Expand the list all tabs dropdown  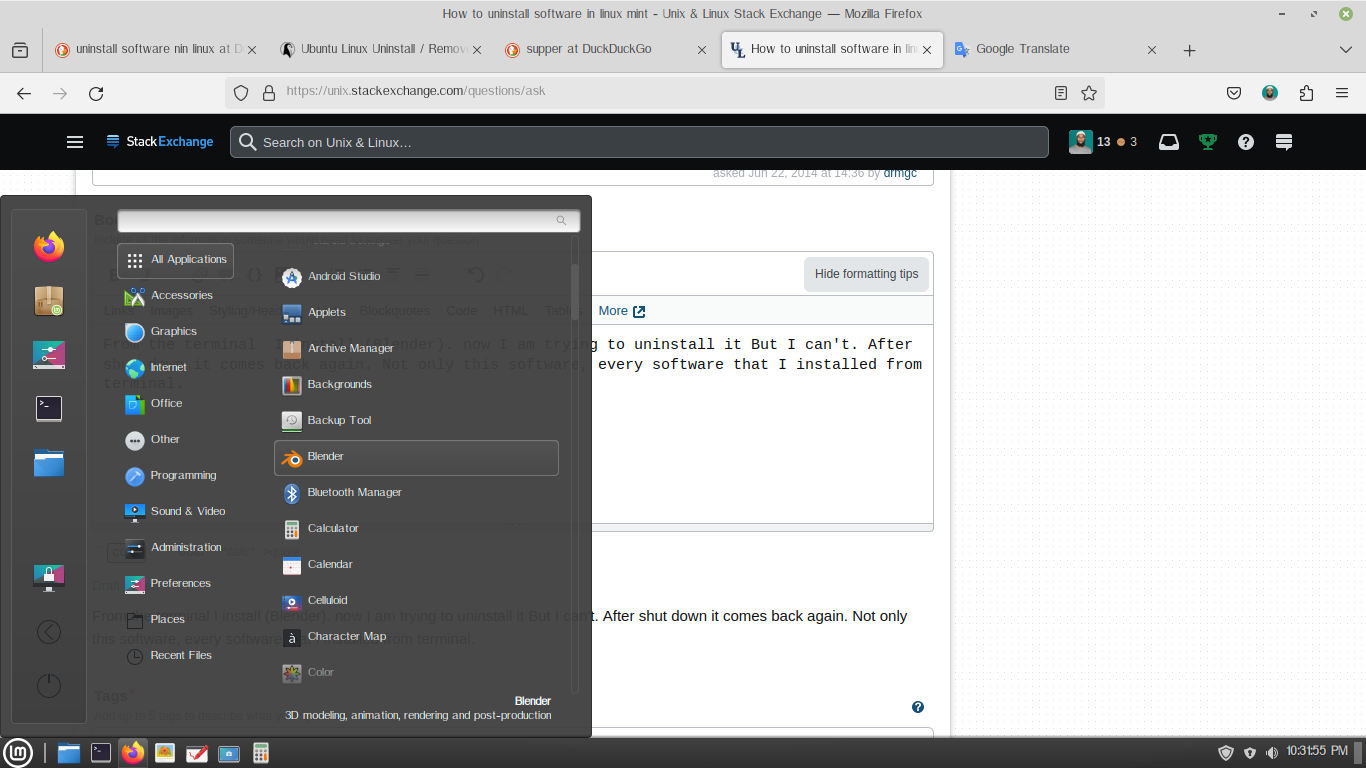[x=1345, y=50]
